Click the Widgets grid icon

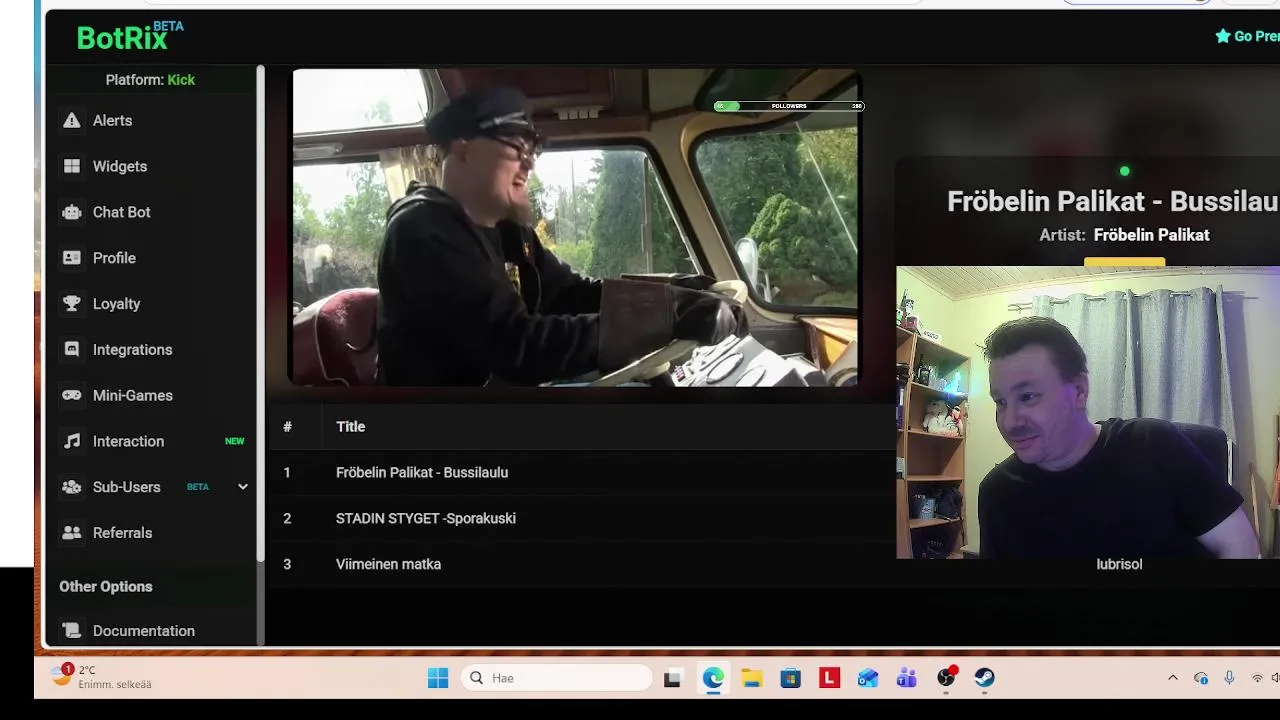71,166
